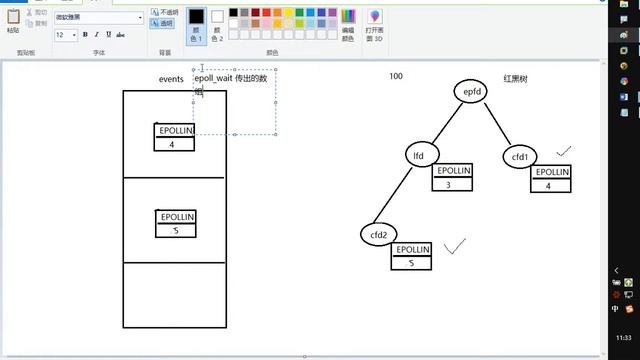640x360 pixels.
Task: Pick the white color swatch in second row
Action: point(233,24)
